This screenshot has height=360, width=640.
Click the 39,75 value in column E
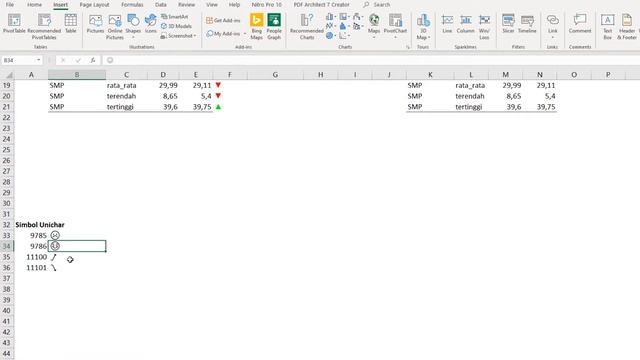click(196, 107)
